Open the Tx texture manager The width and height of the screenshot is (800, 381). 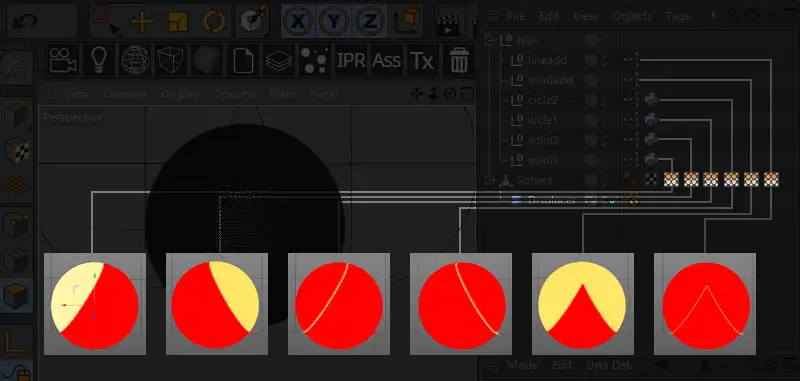422,61
